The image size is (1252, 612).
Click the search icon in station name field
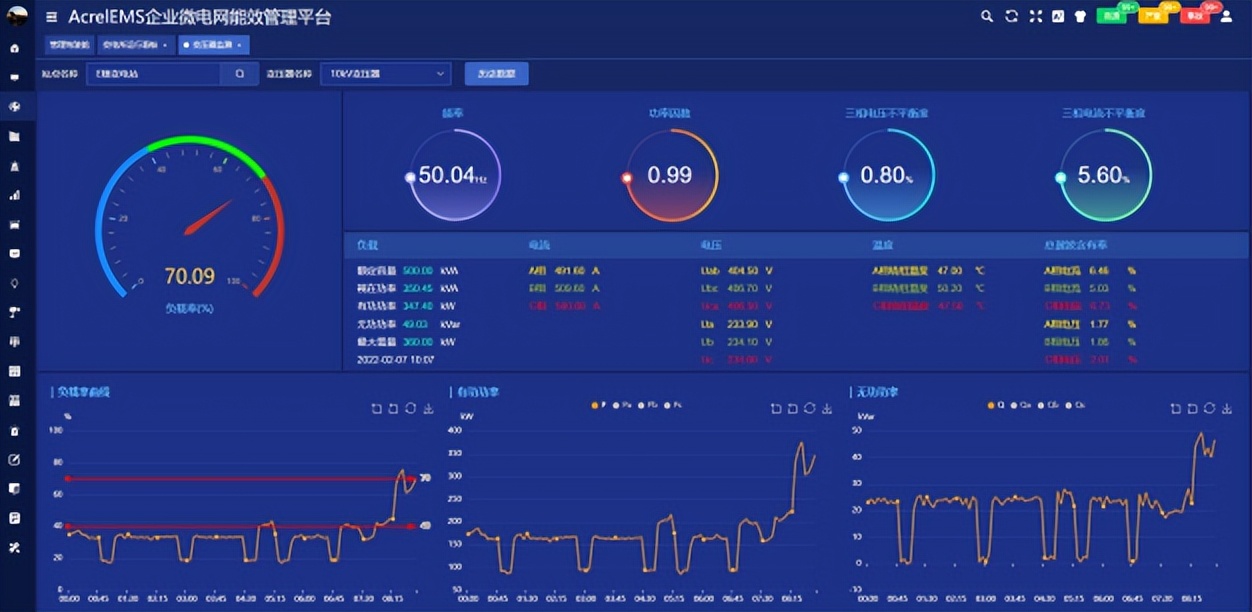tap(239, 73)
